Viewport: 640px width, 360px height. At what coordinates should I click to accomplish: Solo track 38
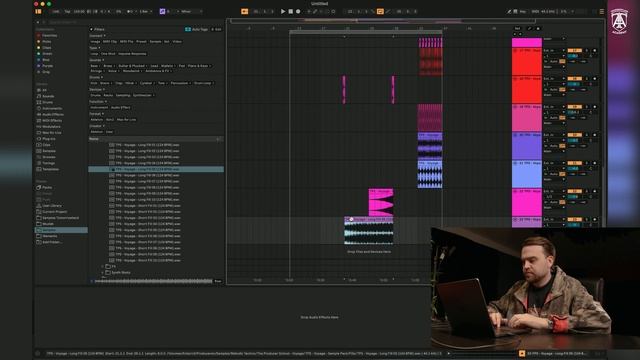[587, 79]
